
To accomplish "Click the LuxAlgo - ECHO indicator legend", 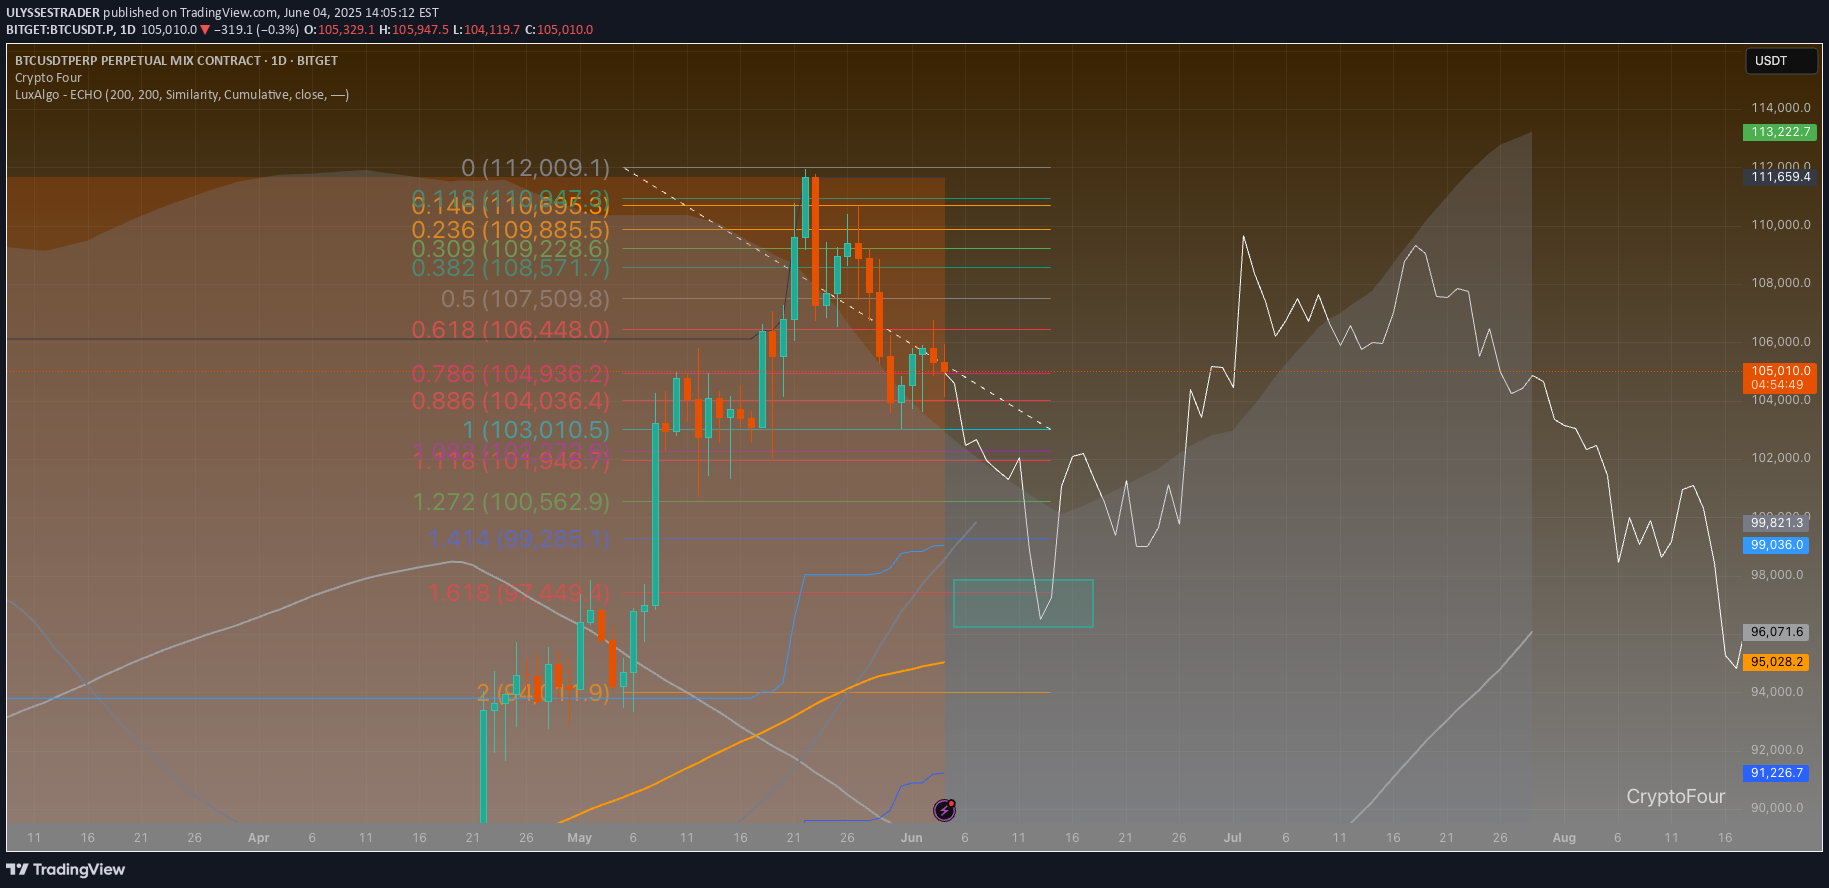I will [182, 95].
